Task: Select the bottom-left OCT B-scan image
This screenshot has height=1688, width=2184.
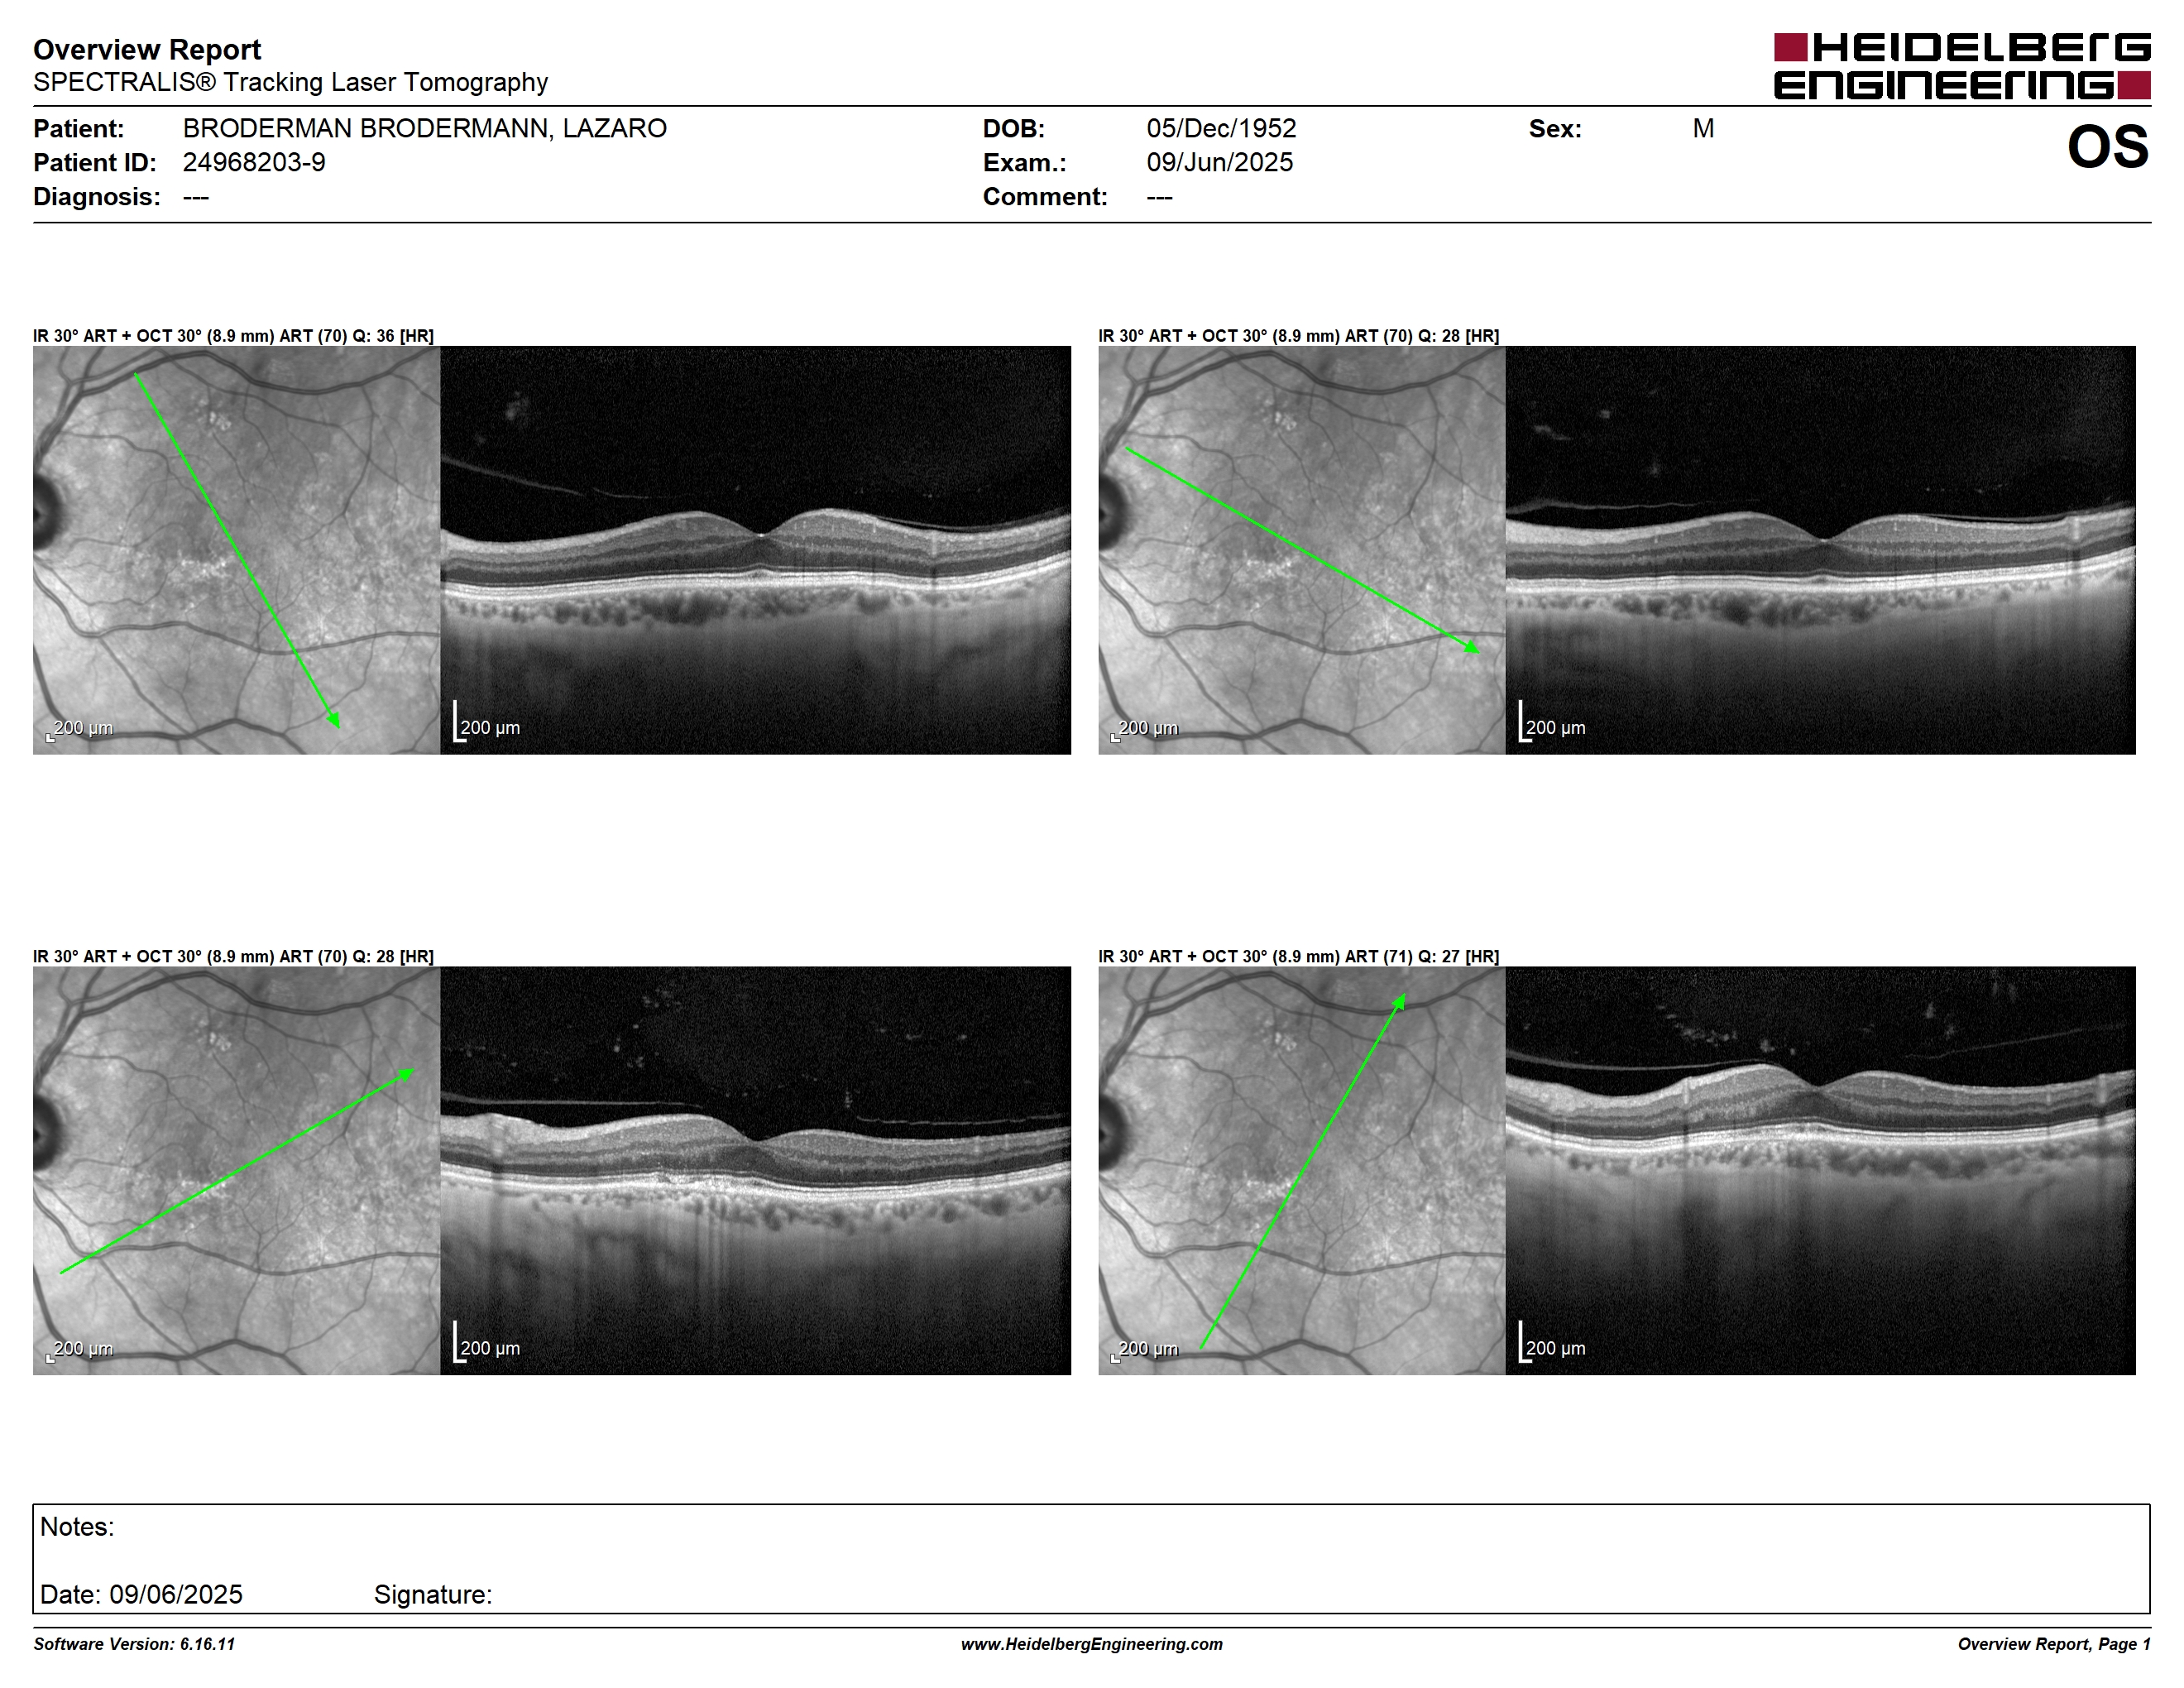Action: pyautogui.click(x=755, y=1170)
